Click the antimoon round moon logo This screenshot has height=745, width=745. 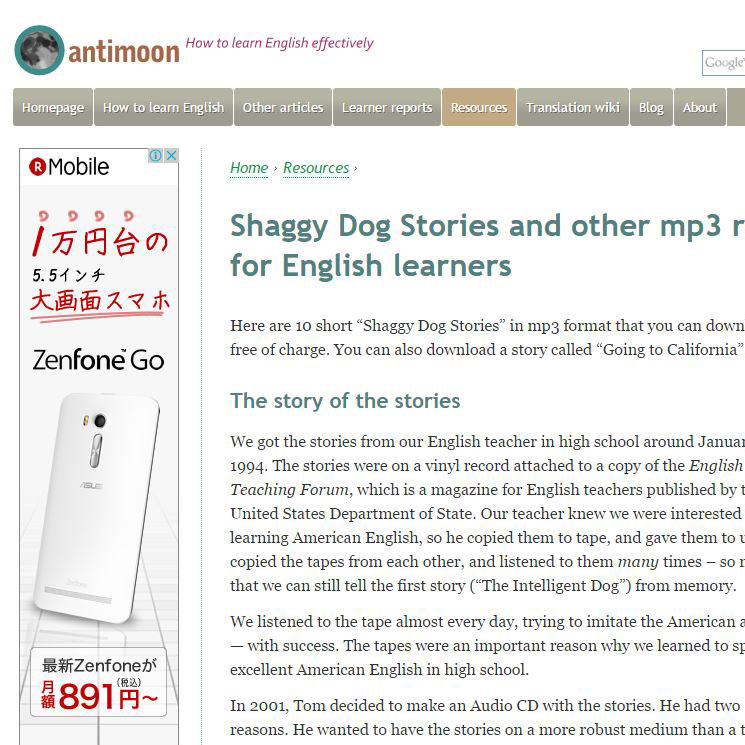(x=39, y=50)
